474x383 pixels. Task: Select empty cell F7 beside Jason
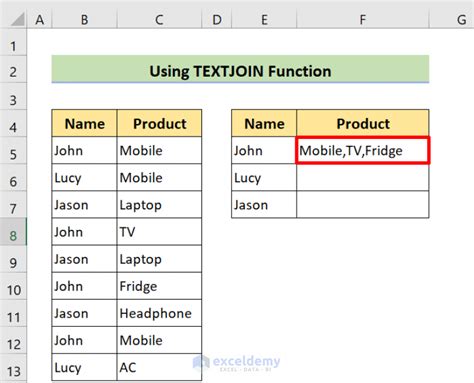coord(363,205)
